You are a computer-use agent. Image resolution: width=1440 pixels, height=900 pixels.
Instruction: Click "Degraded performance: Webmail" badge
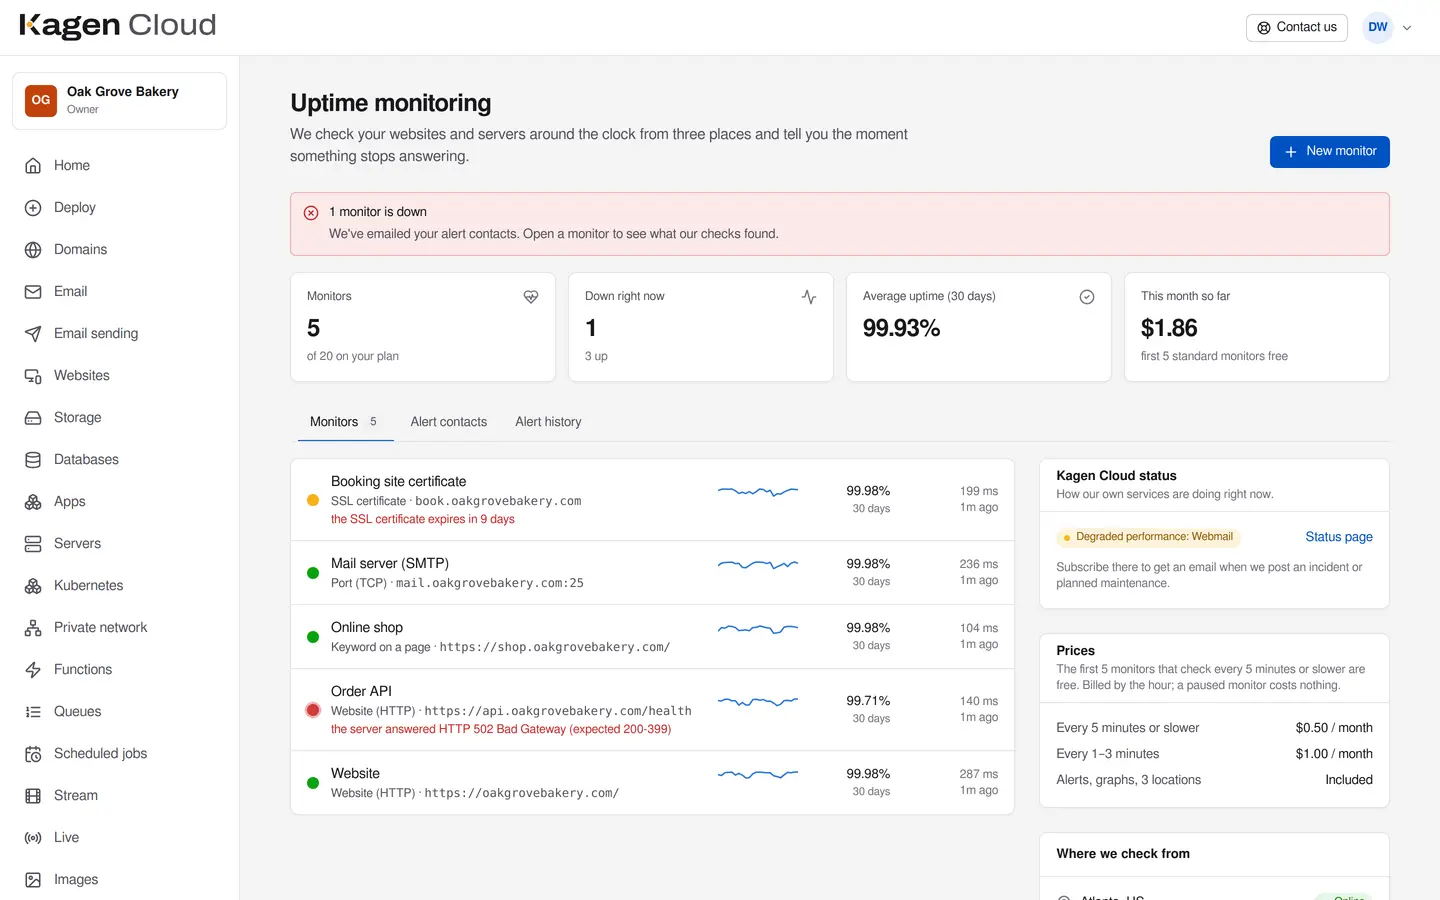click(x=1148, y=538)
